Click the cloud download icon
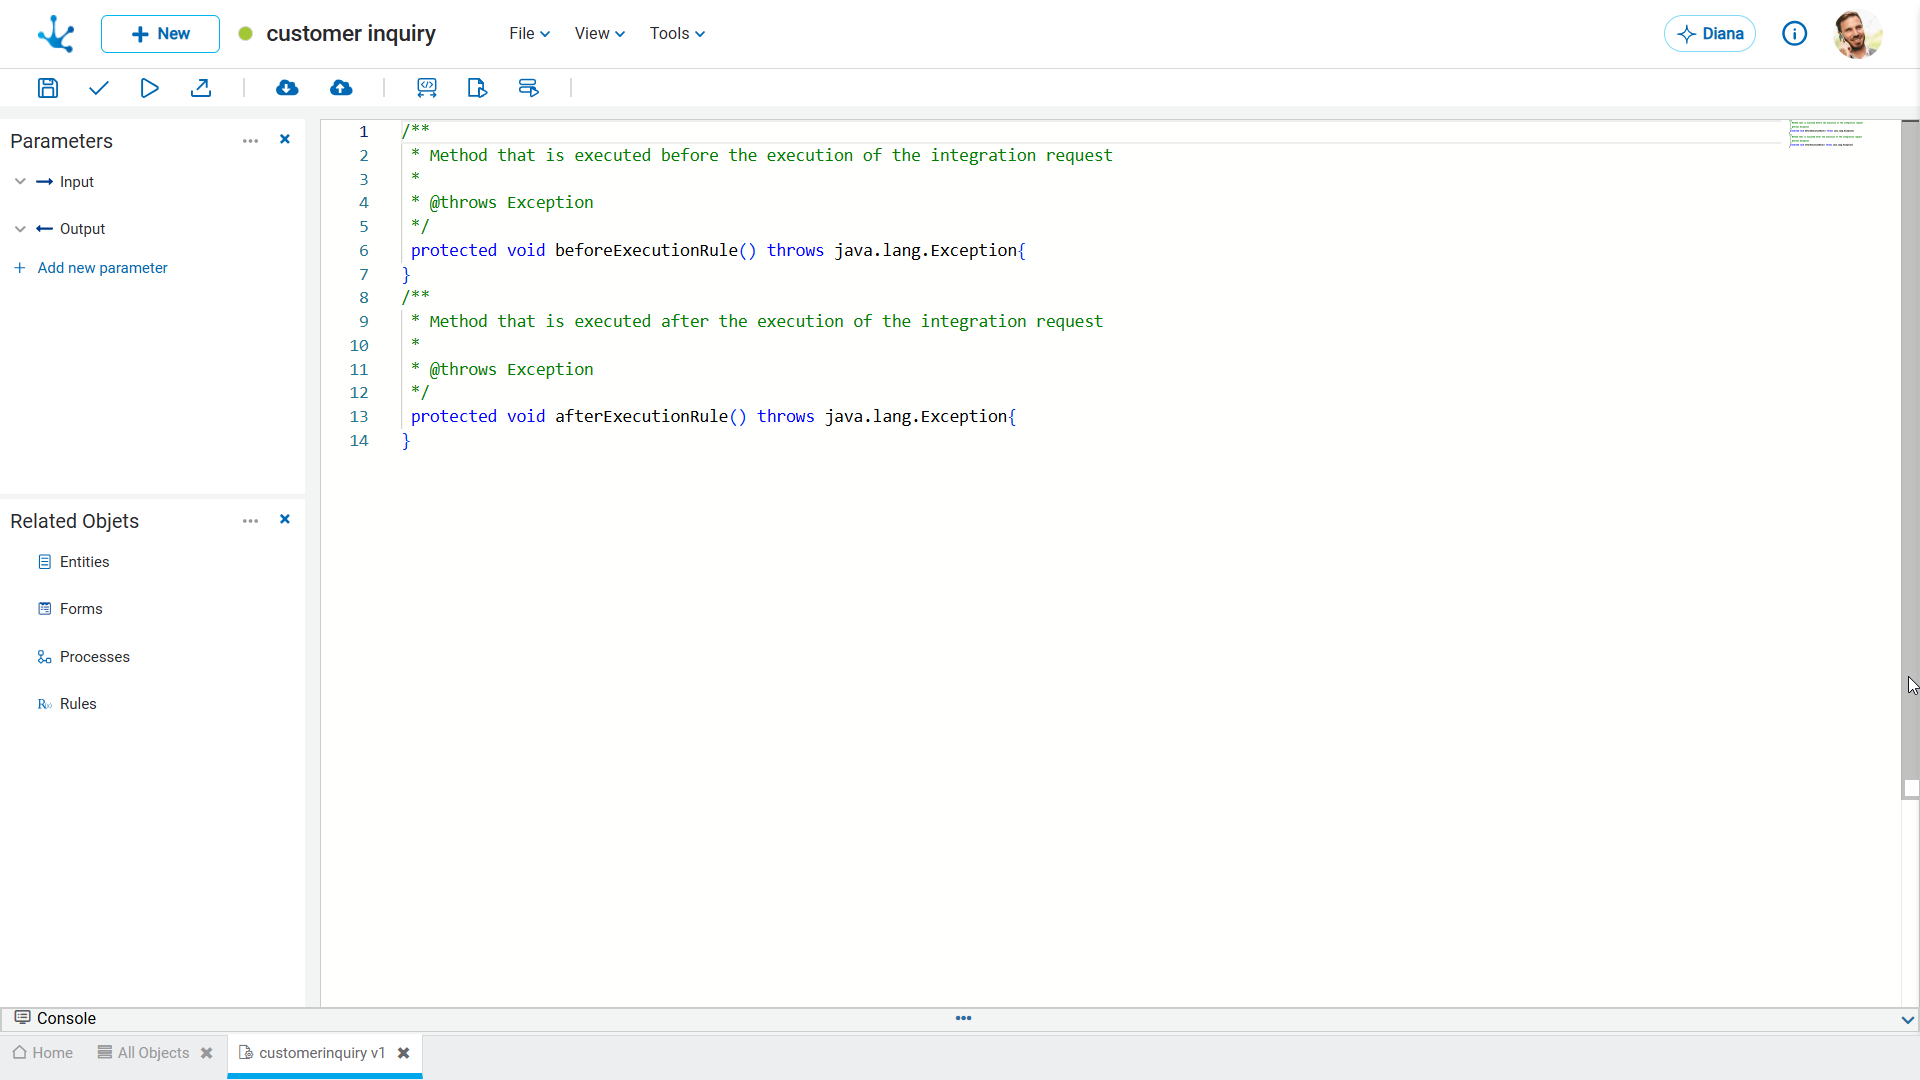 (287, 88)
